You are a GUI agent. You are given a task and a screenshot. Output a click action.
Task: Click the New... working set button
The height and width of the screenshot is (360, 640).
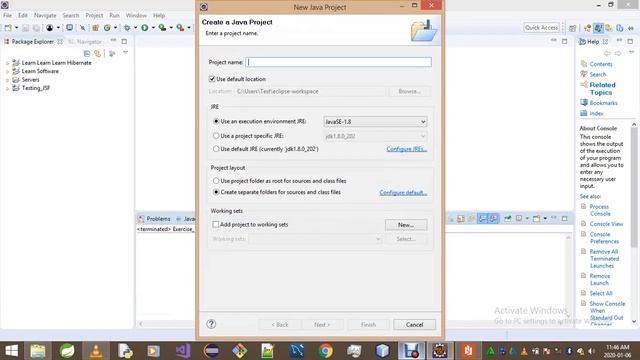point(406,225)
